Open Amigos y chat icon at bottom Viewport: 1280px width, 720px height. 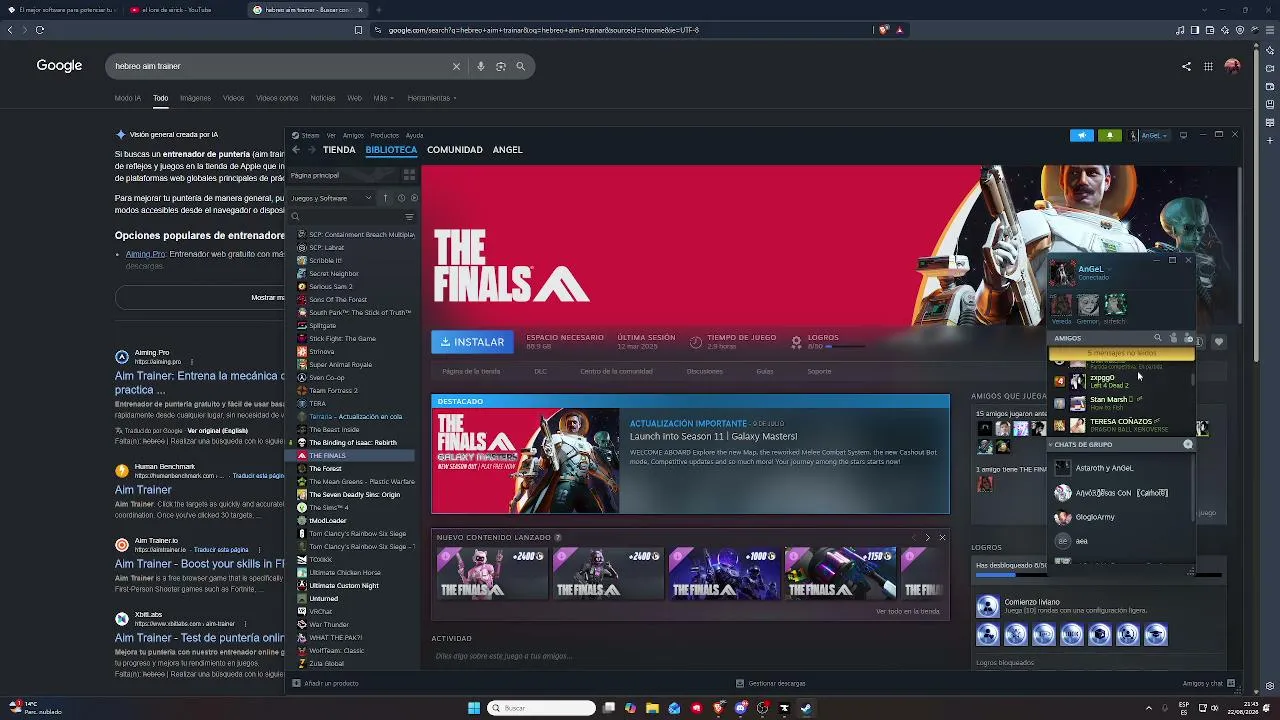click(1231, 684)
